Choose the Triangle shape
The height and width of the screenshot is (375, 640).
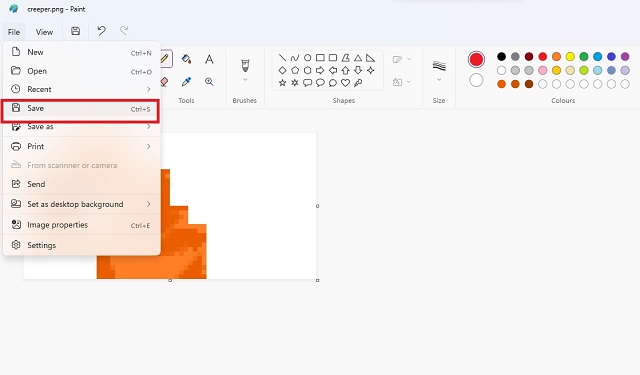click(358, 58)
